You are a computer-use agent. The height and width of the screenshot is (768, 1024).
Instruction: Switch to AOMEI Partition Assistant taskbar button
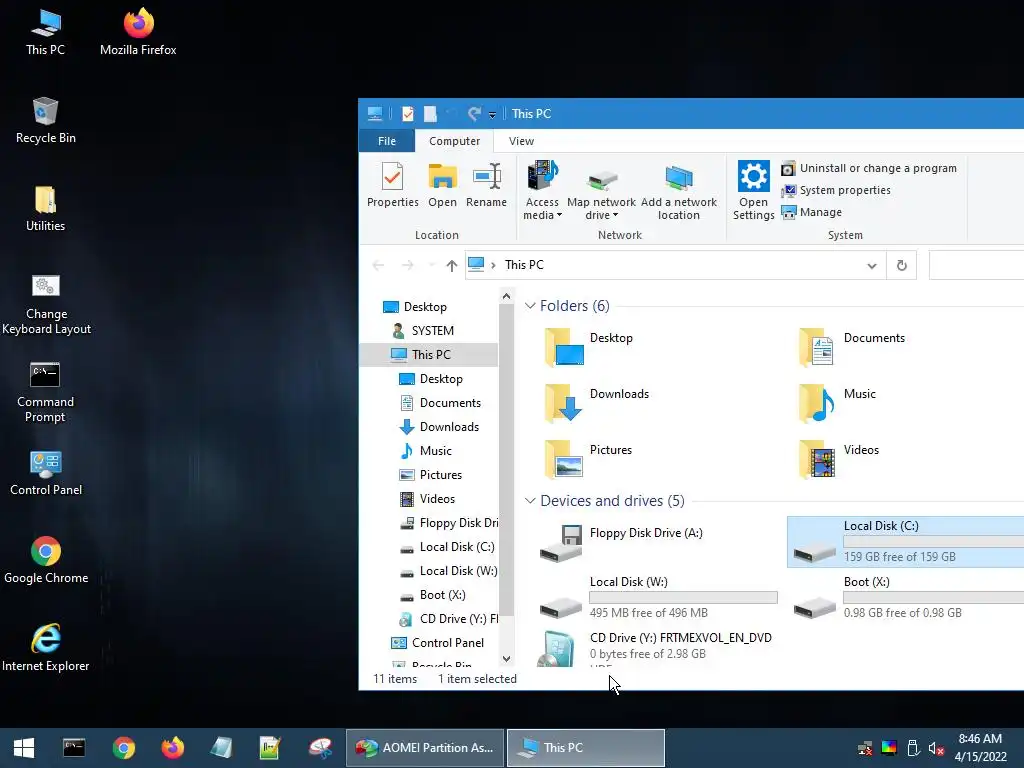424,748
